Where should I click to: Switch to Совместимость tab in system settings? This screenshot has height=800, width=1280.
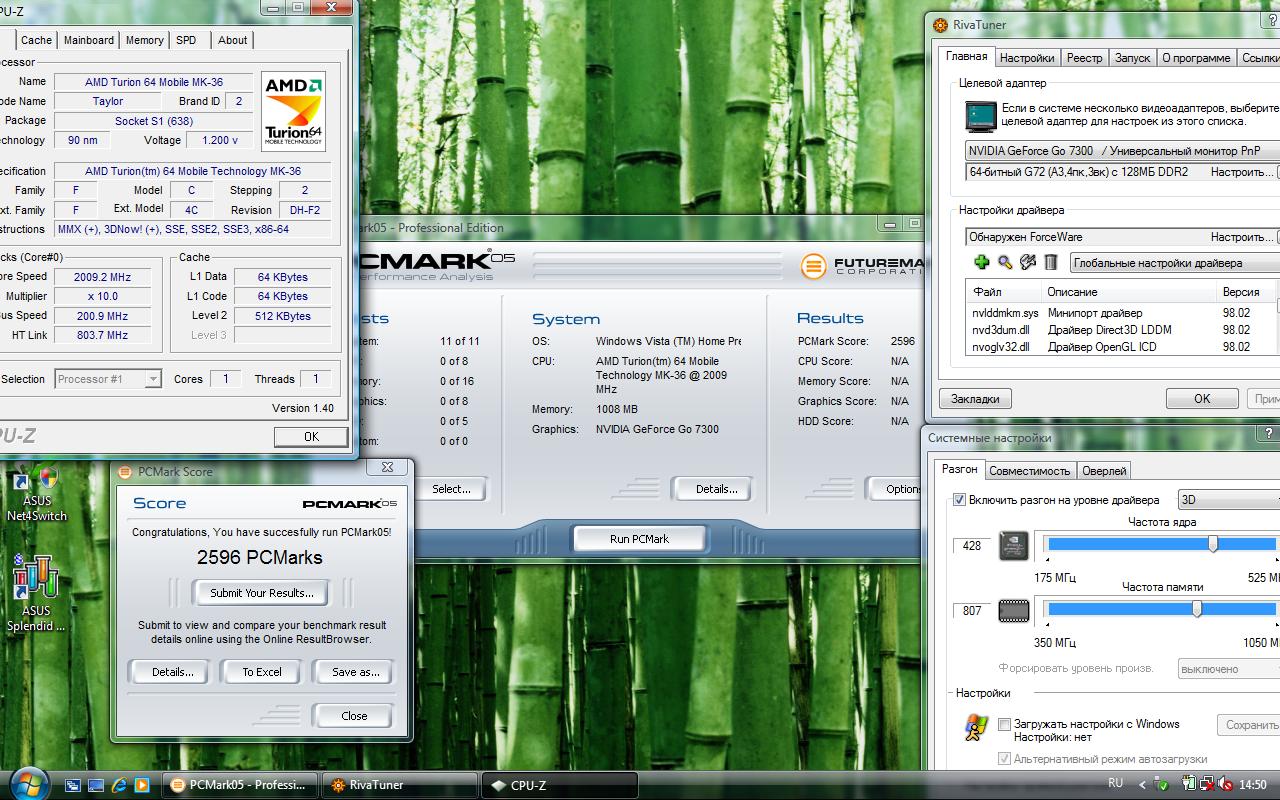point(1030,471)
